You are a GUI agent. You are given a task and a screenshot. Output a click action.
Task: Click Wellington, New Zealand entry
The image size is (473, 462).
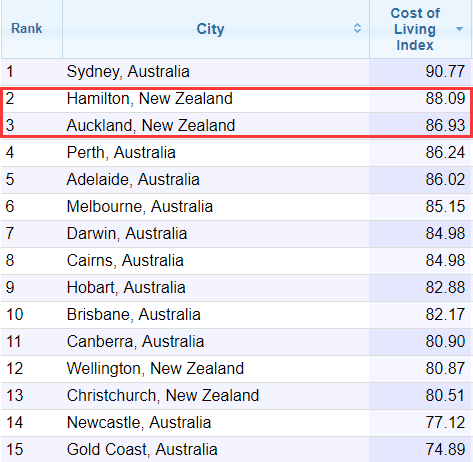[155, 369]
